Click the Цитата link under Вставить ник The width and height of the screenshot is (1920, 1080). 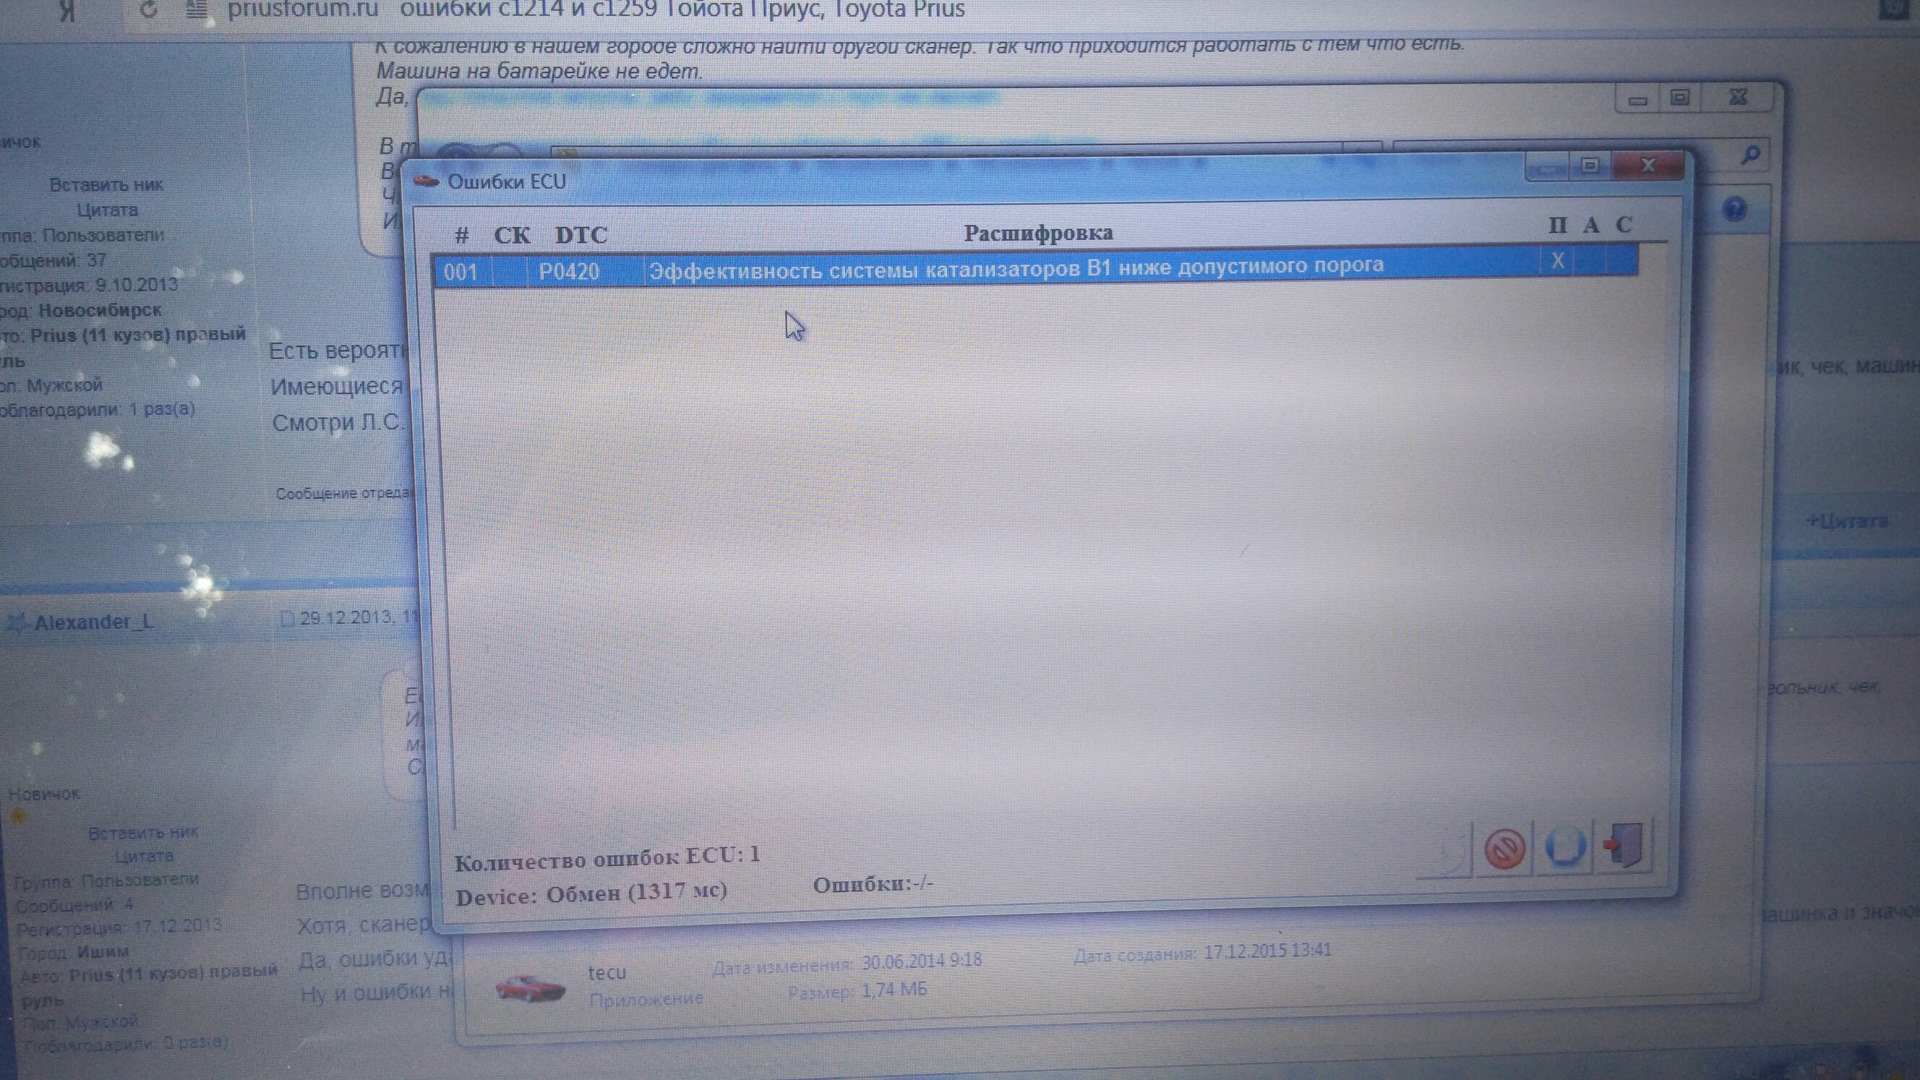coord(107,210)
